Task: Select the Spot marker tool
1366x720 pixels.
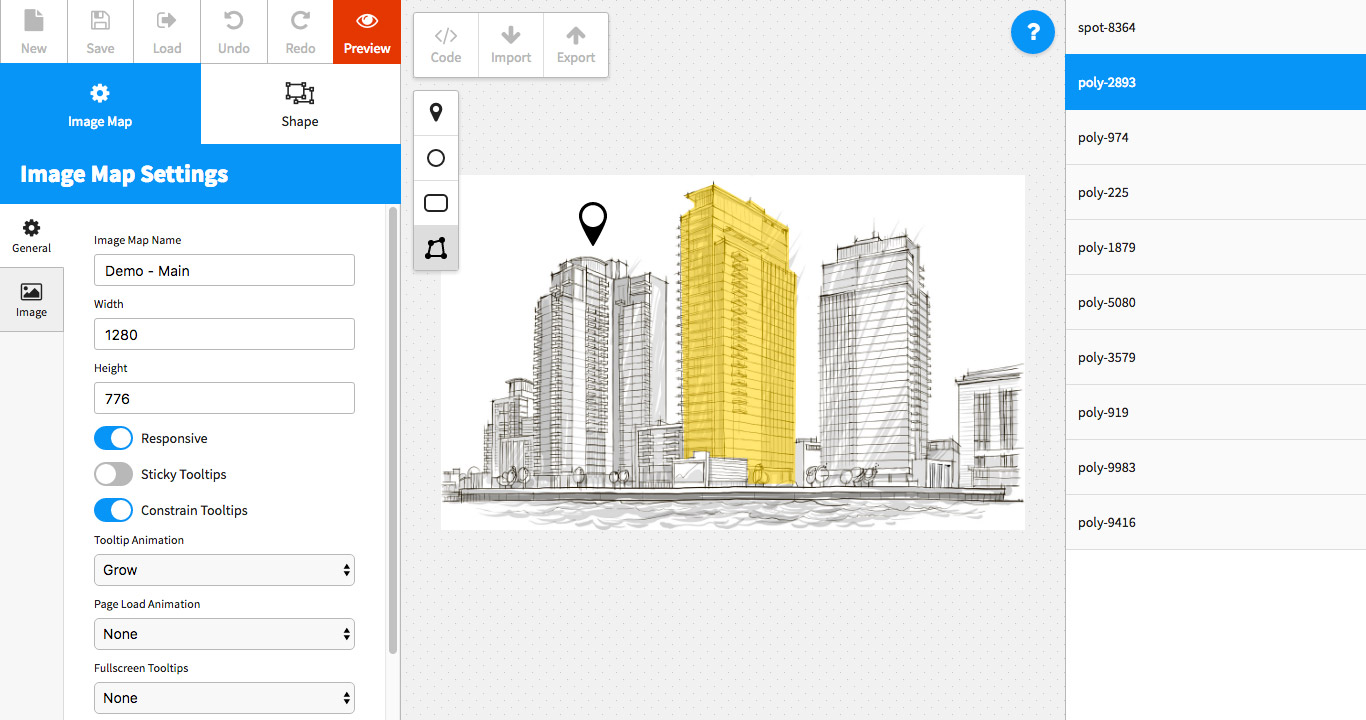Action: coord(436,113)
